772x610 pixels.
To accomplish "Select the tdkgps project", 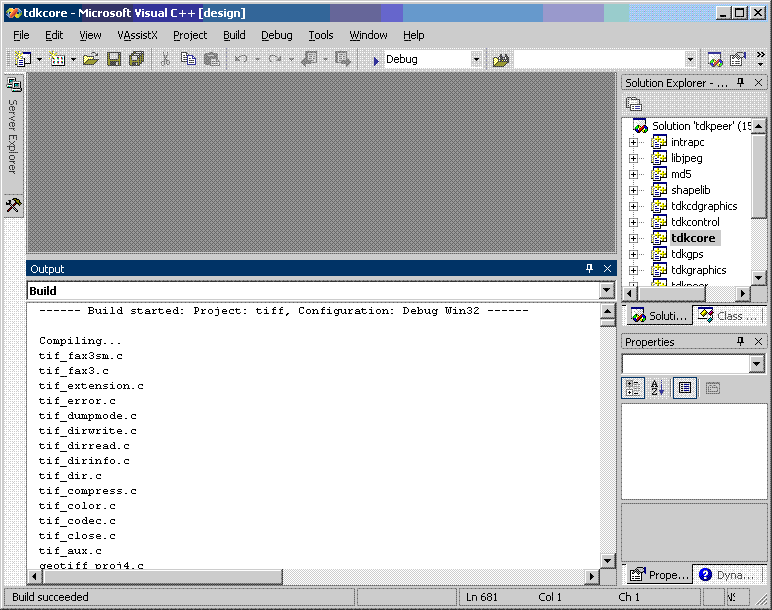I will coord(687,254).
